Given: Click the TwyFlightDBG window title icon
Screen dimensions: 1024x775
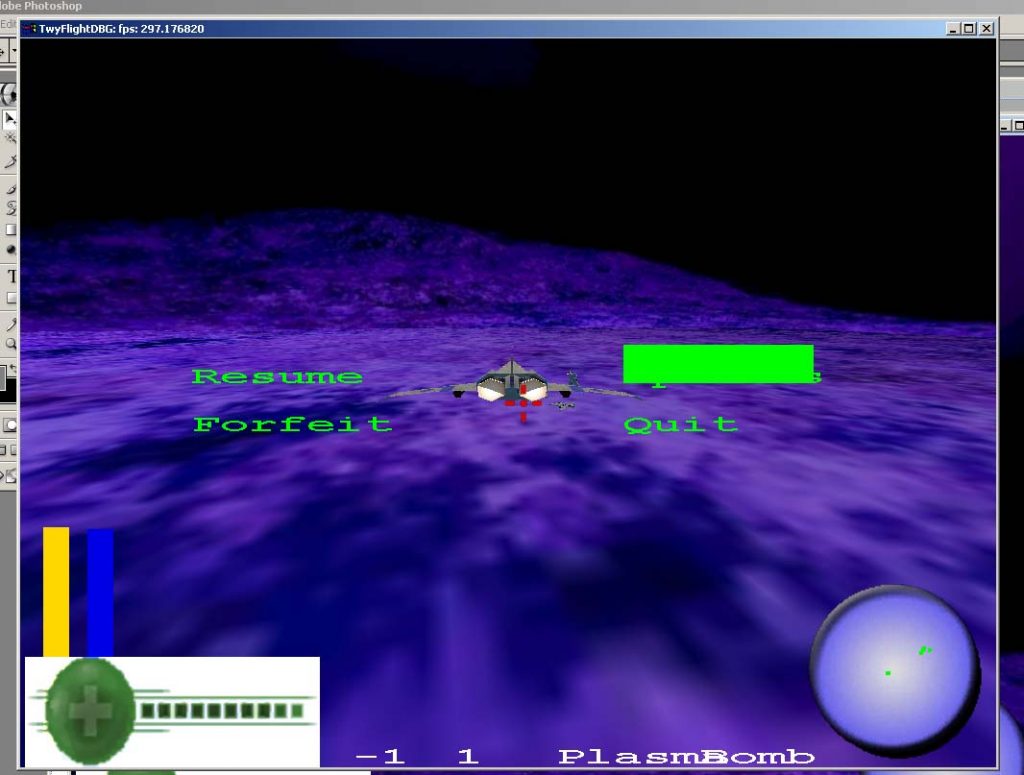Looking at the screenshot, I should tap(29, 29).
